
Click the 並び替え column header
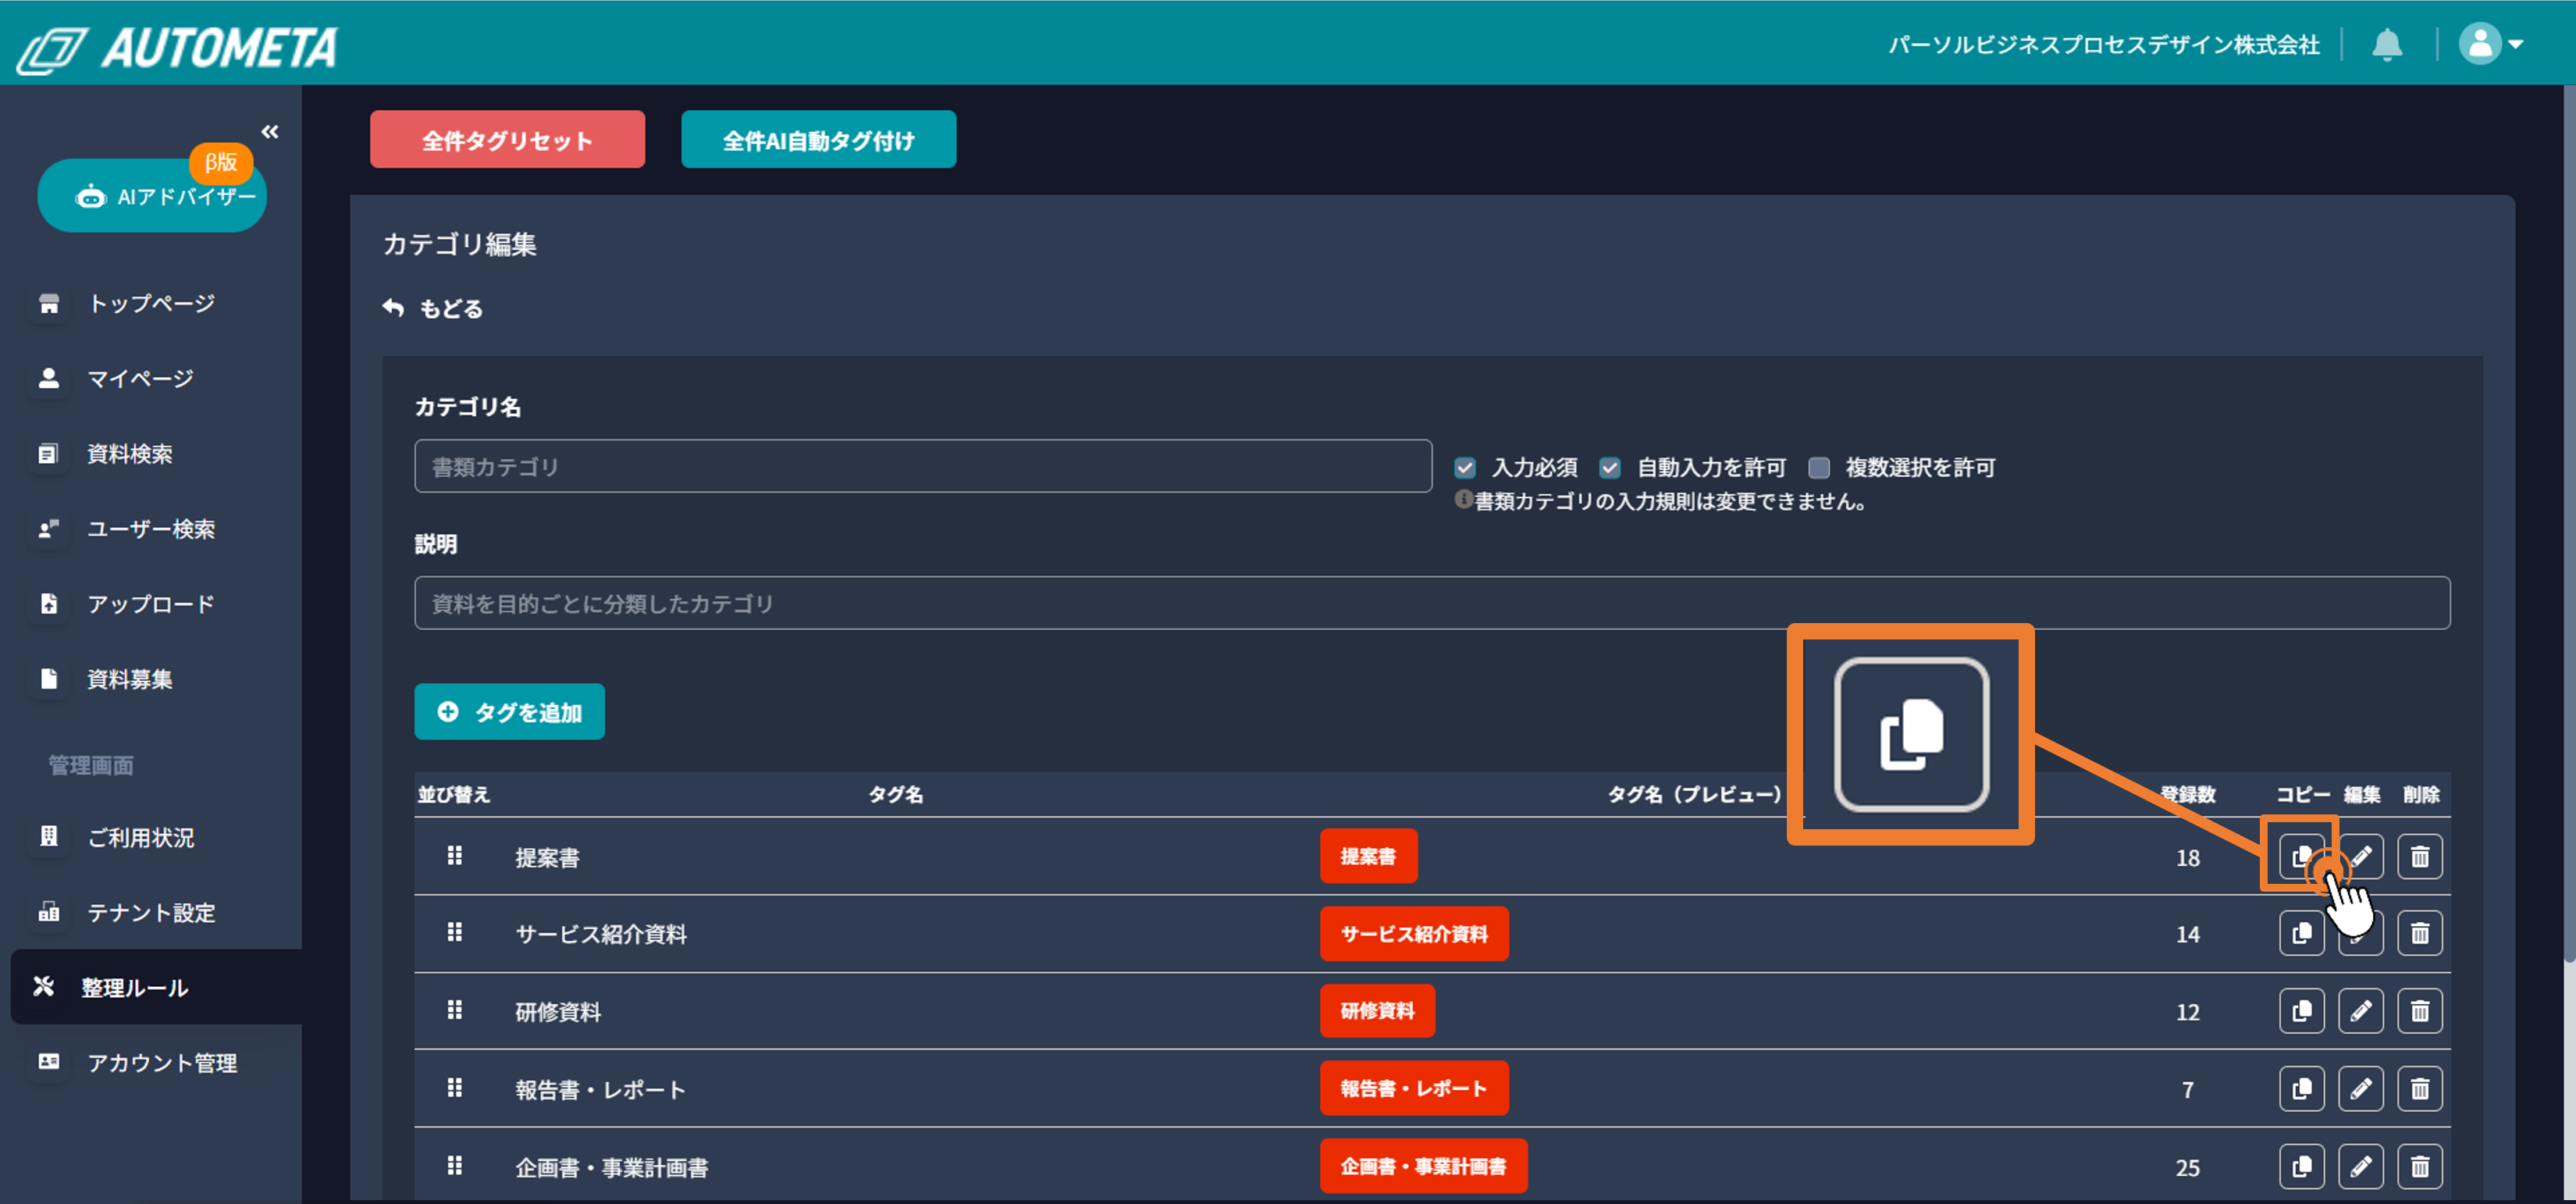point(454,794)
